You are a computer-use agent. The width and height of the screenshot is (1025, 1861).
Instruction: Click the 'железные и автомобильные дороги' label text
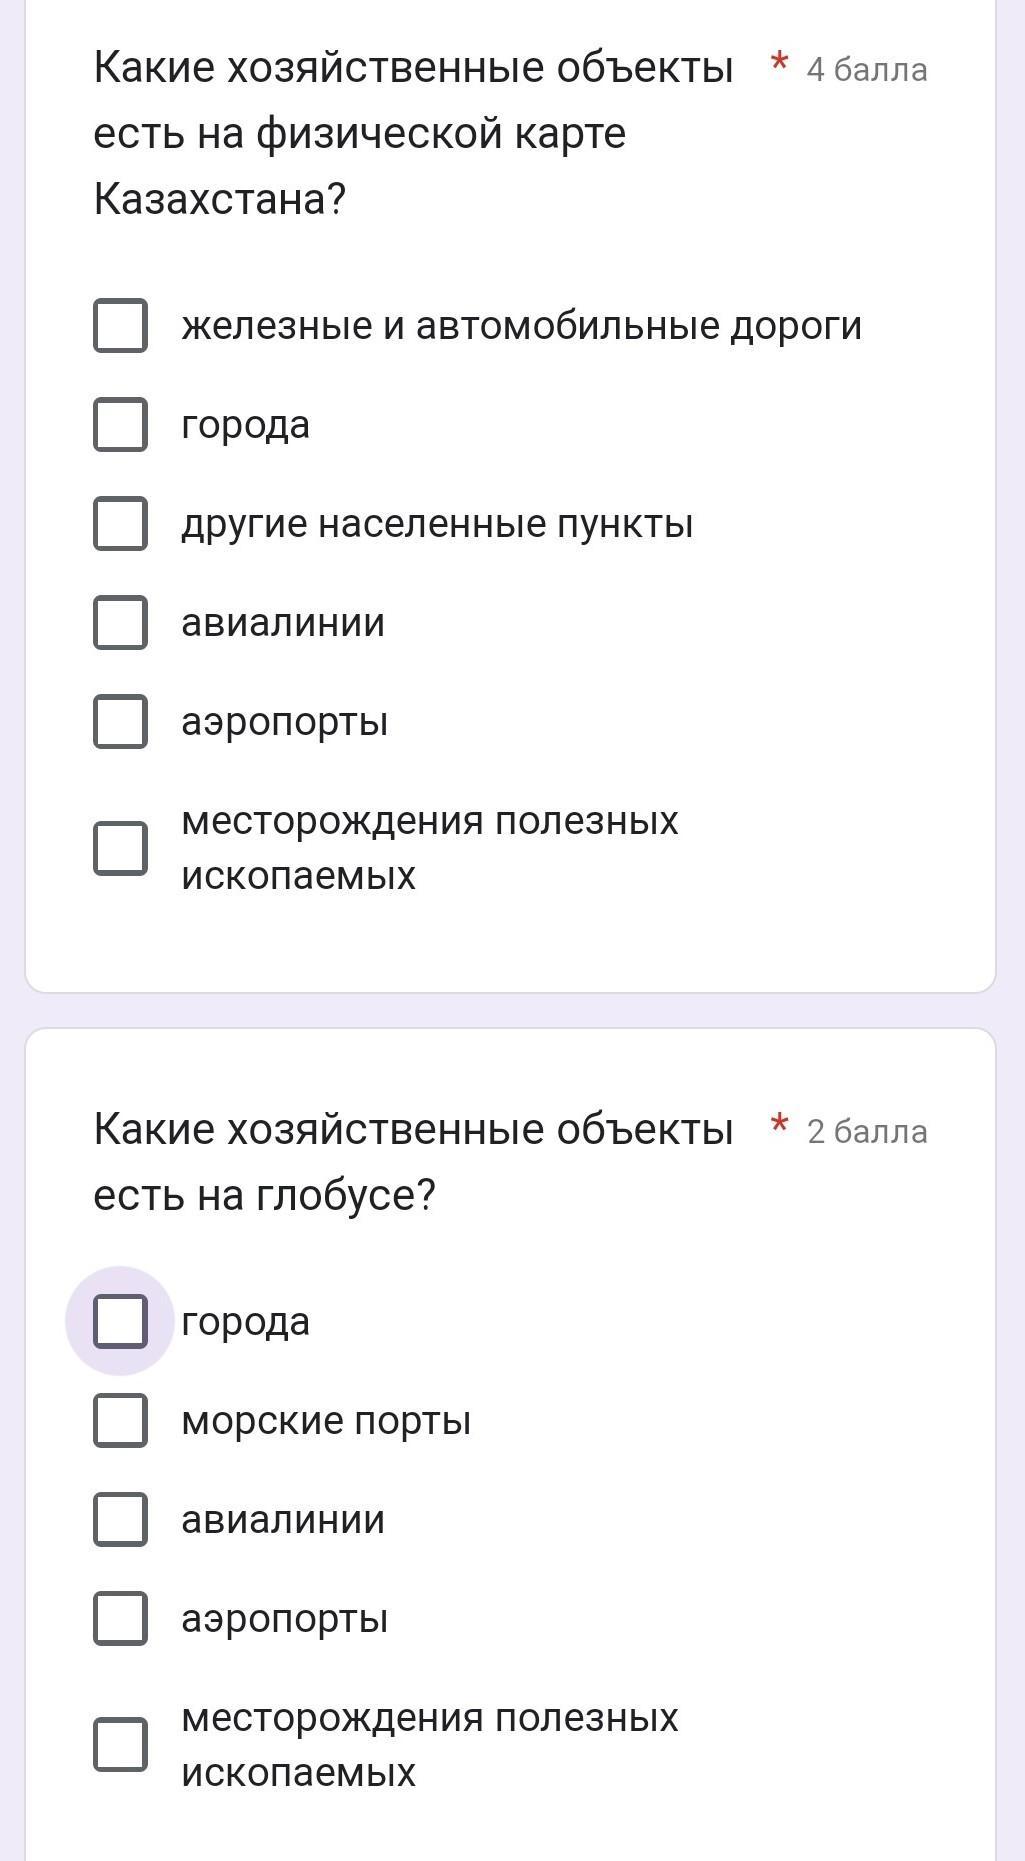521,326
